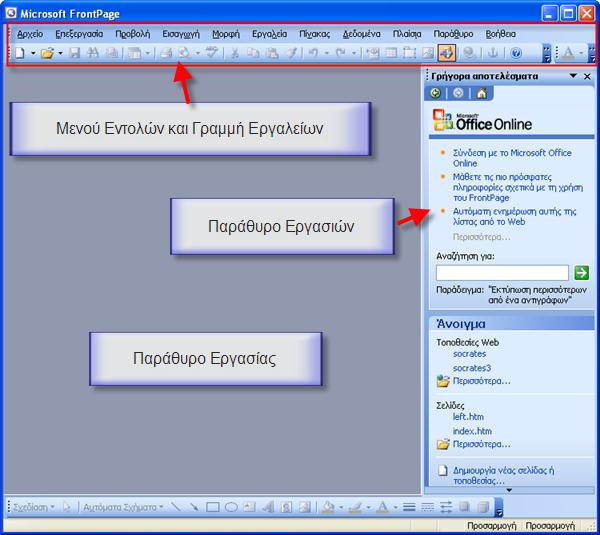
Task: Click the Redo icon
Action: pyautogui.click(x=341, y=53)
